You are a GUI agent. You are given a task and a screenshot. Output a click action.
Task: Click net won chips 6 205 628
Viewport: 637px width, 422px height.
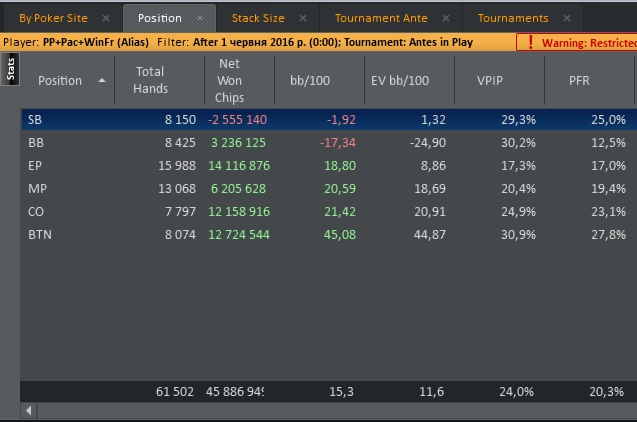[x=238, y=188]
